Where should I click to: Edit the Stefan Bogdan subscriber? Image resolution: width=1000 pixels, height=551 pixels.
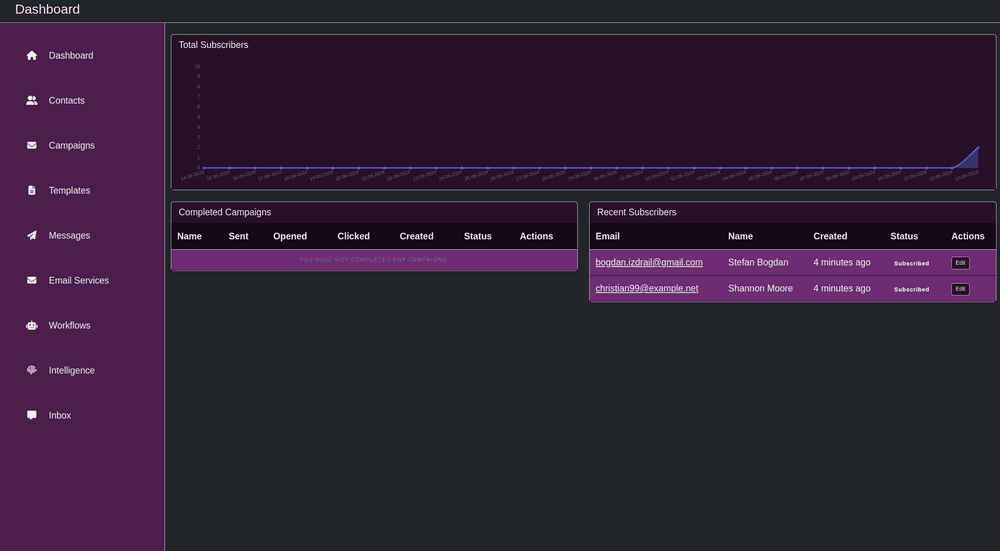(x=960, y=263)
